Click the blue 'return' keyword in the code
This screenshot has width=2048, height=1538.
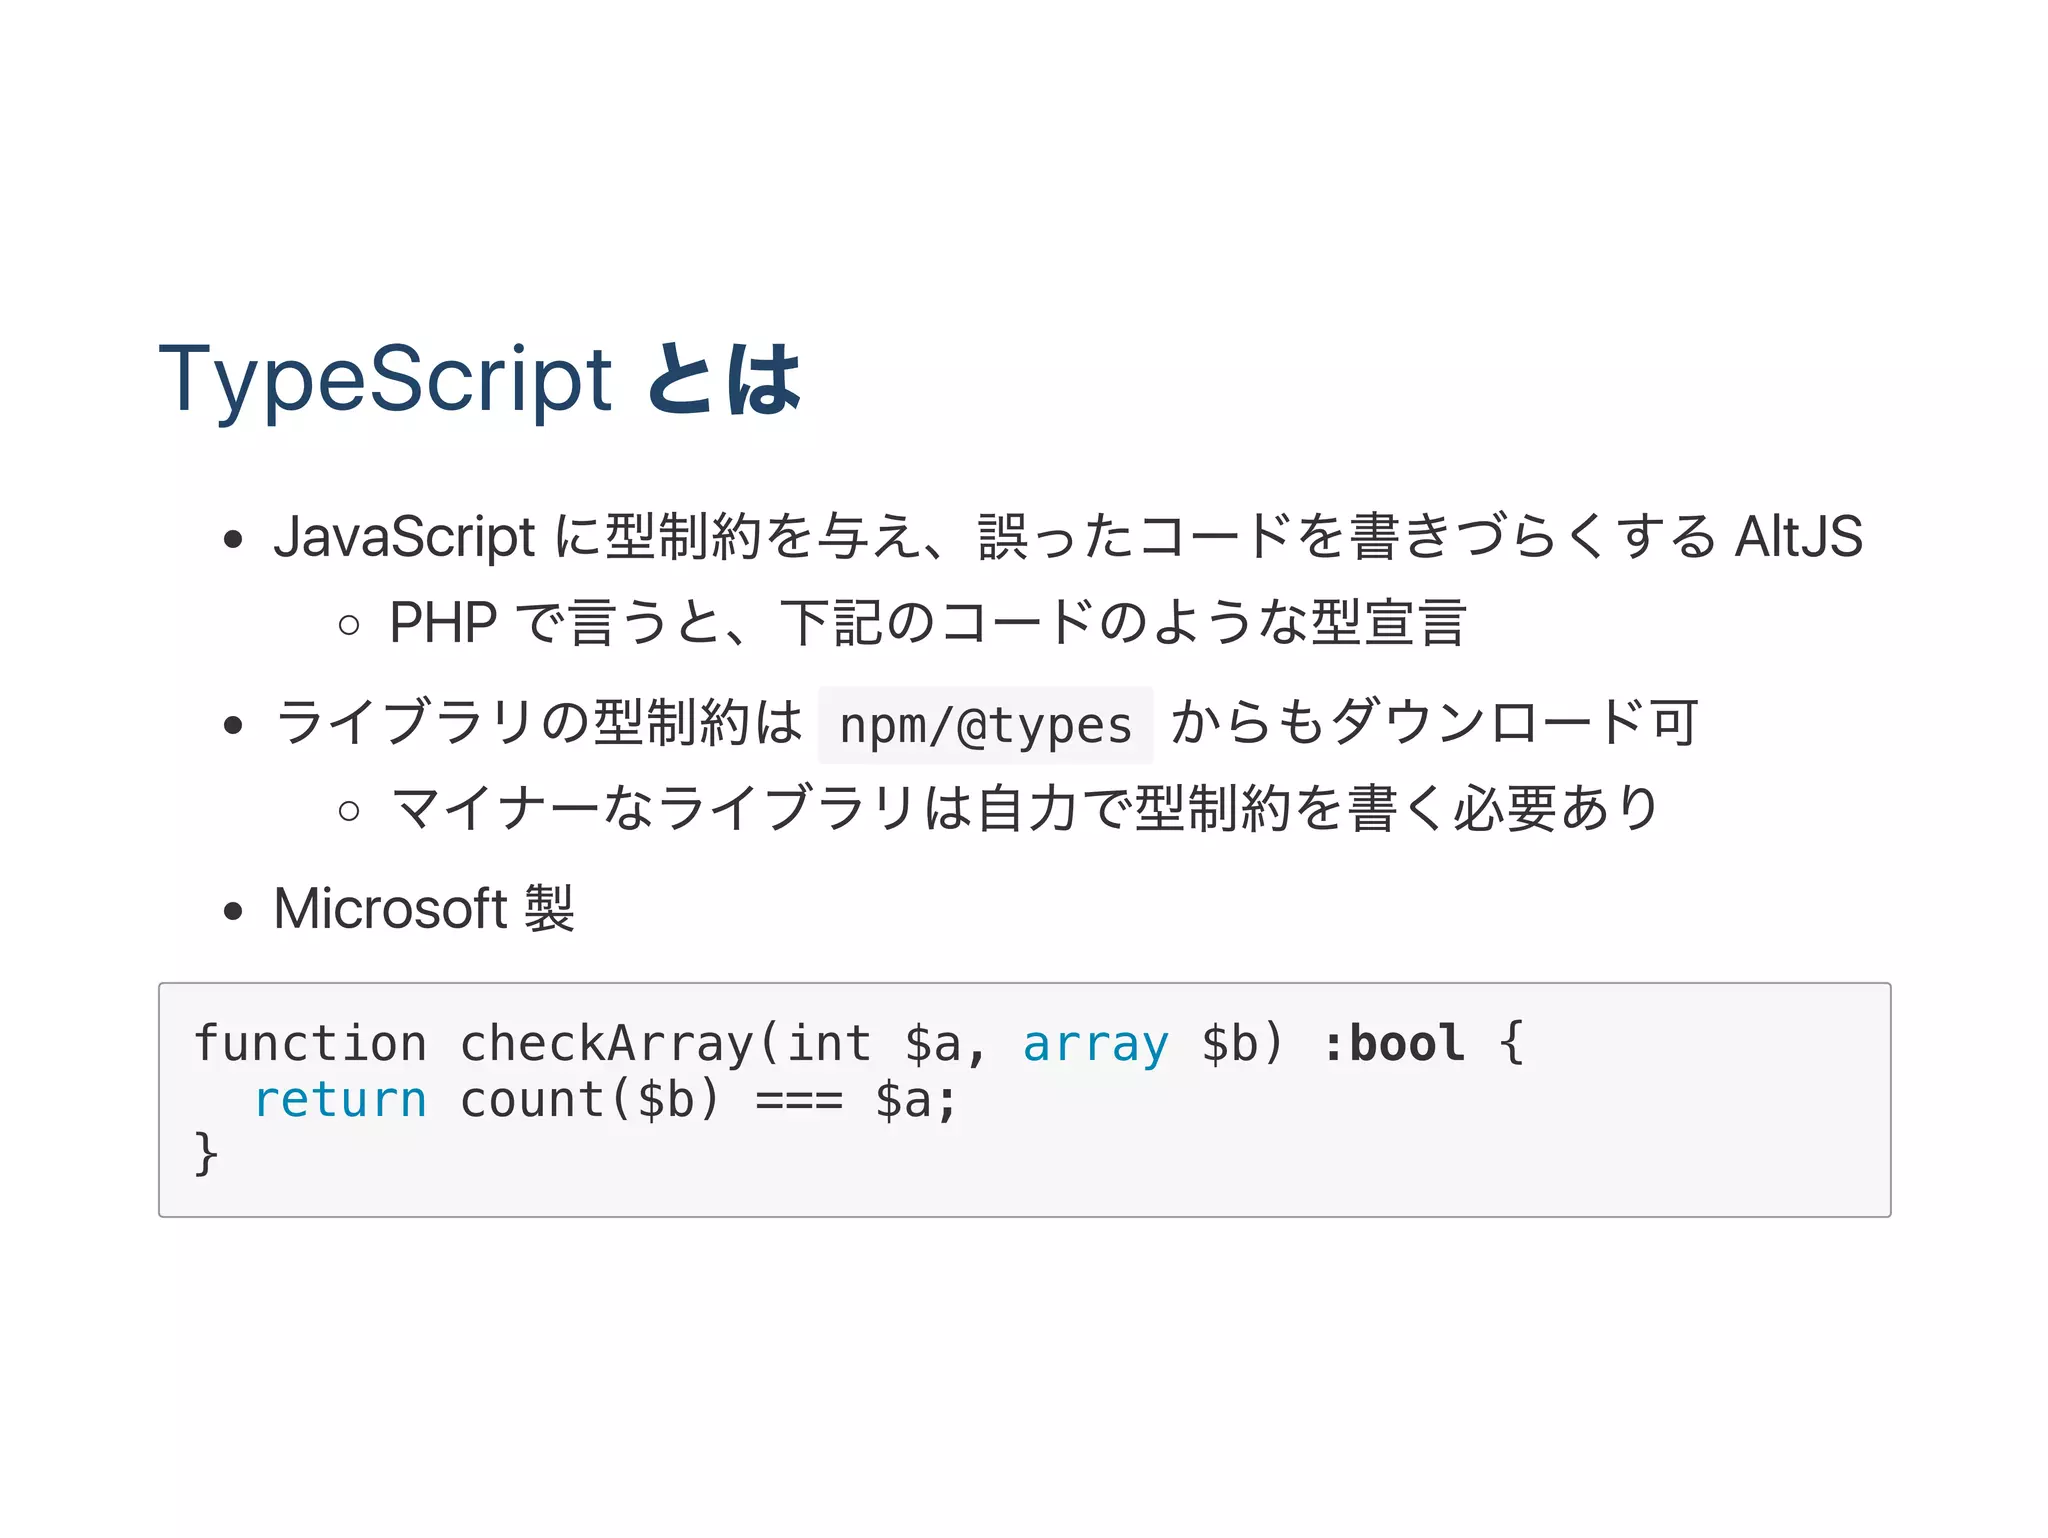coord(340,1100)
